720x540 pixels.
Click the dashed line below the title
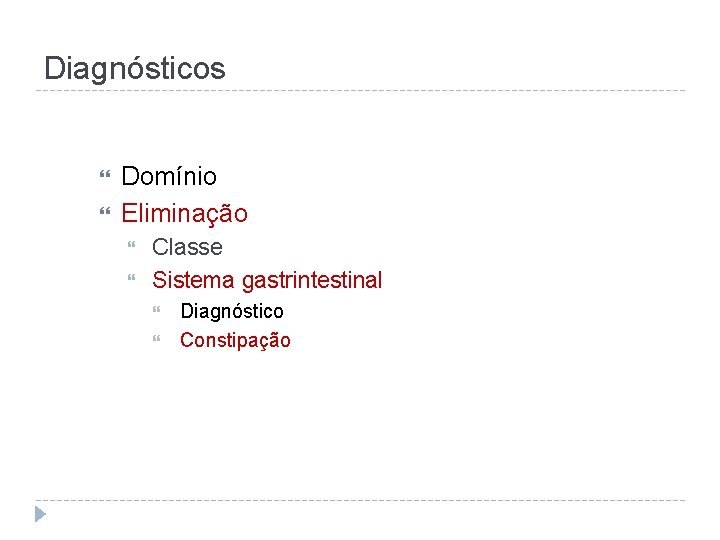(x=360, y=91)
